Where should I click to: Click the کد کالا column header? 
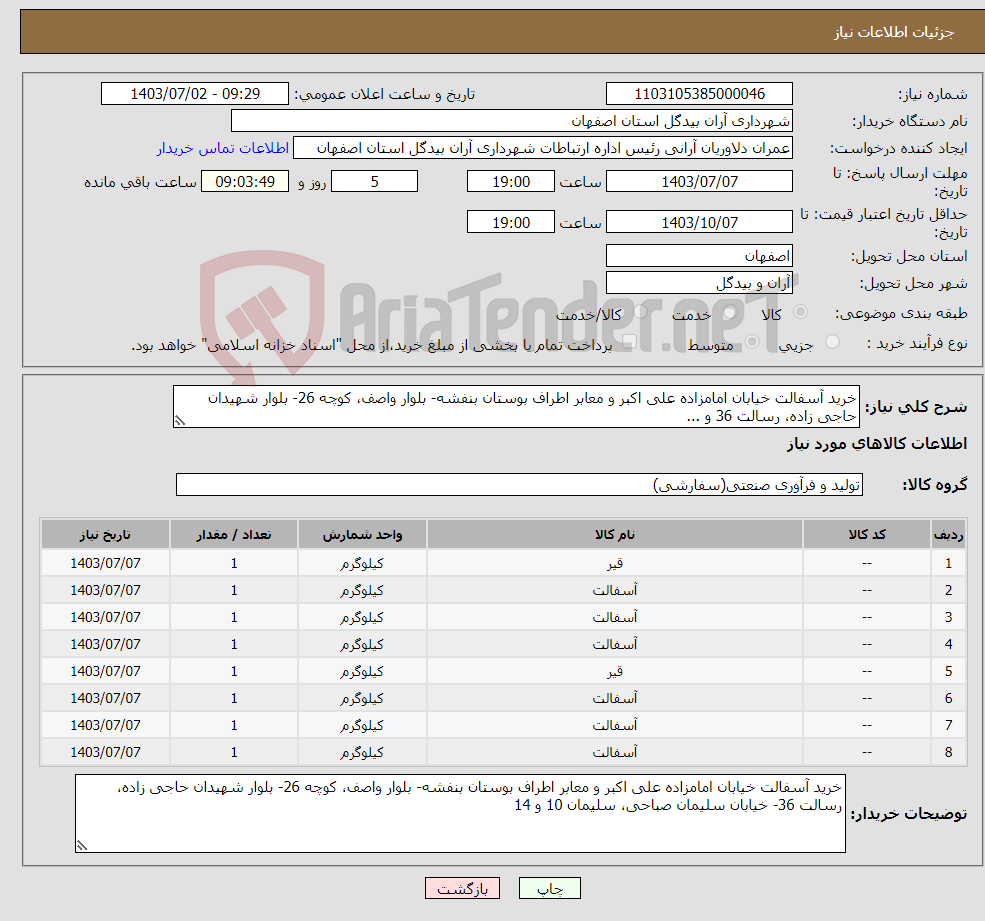pyautogui.click(x=867, y=535)
